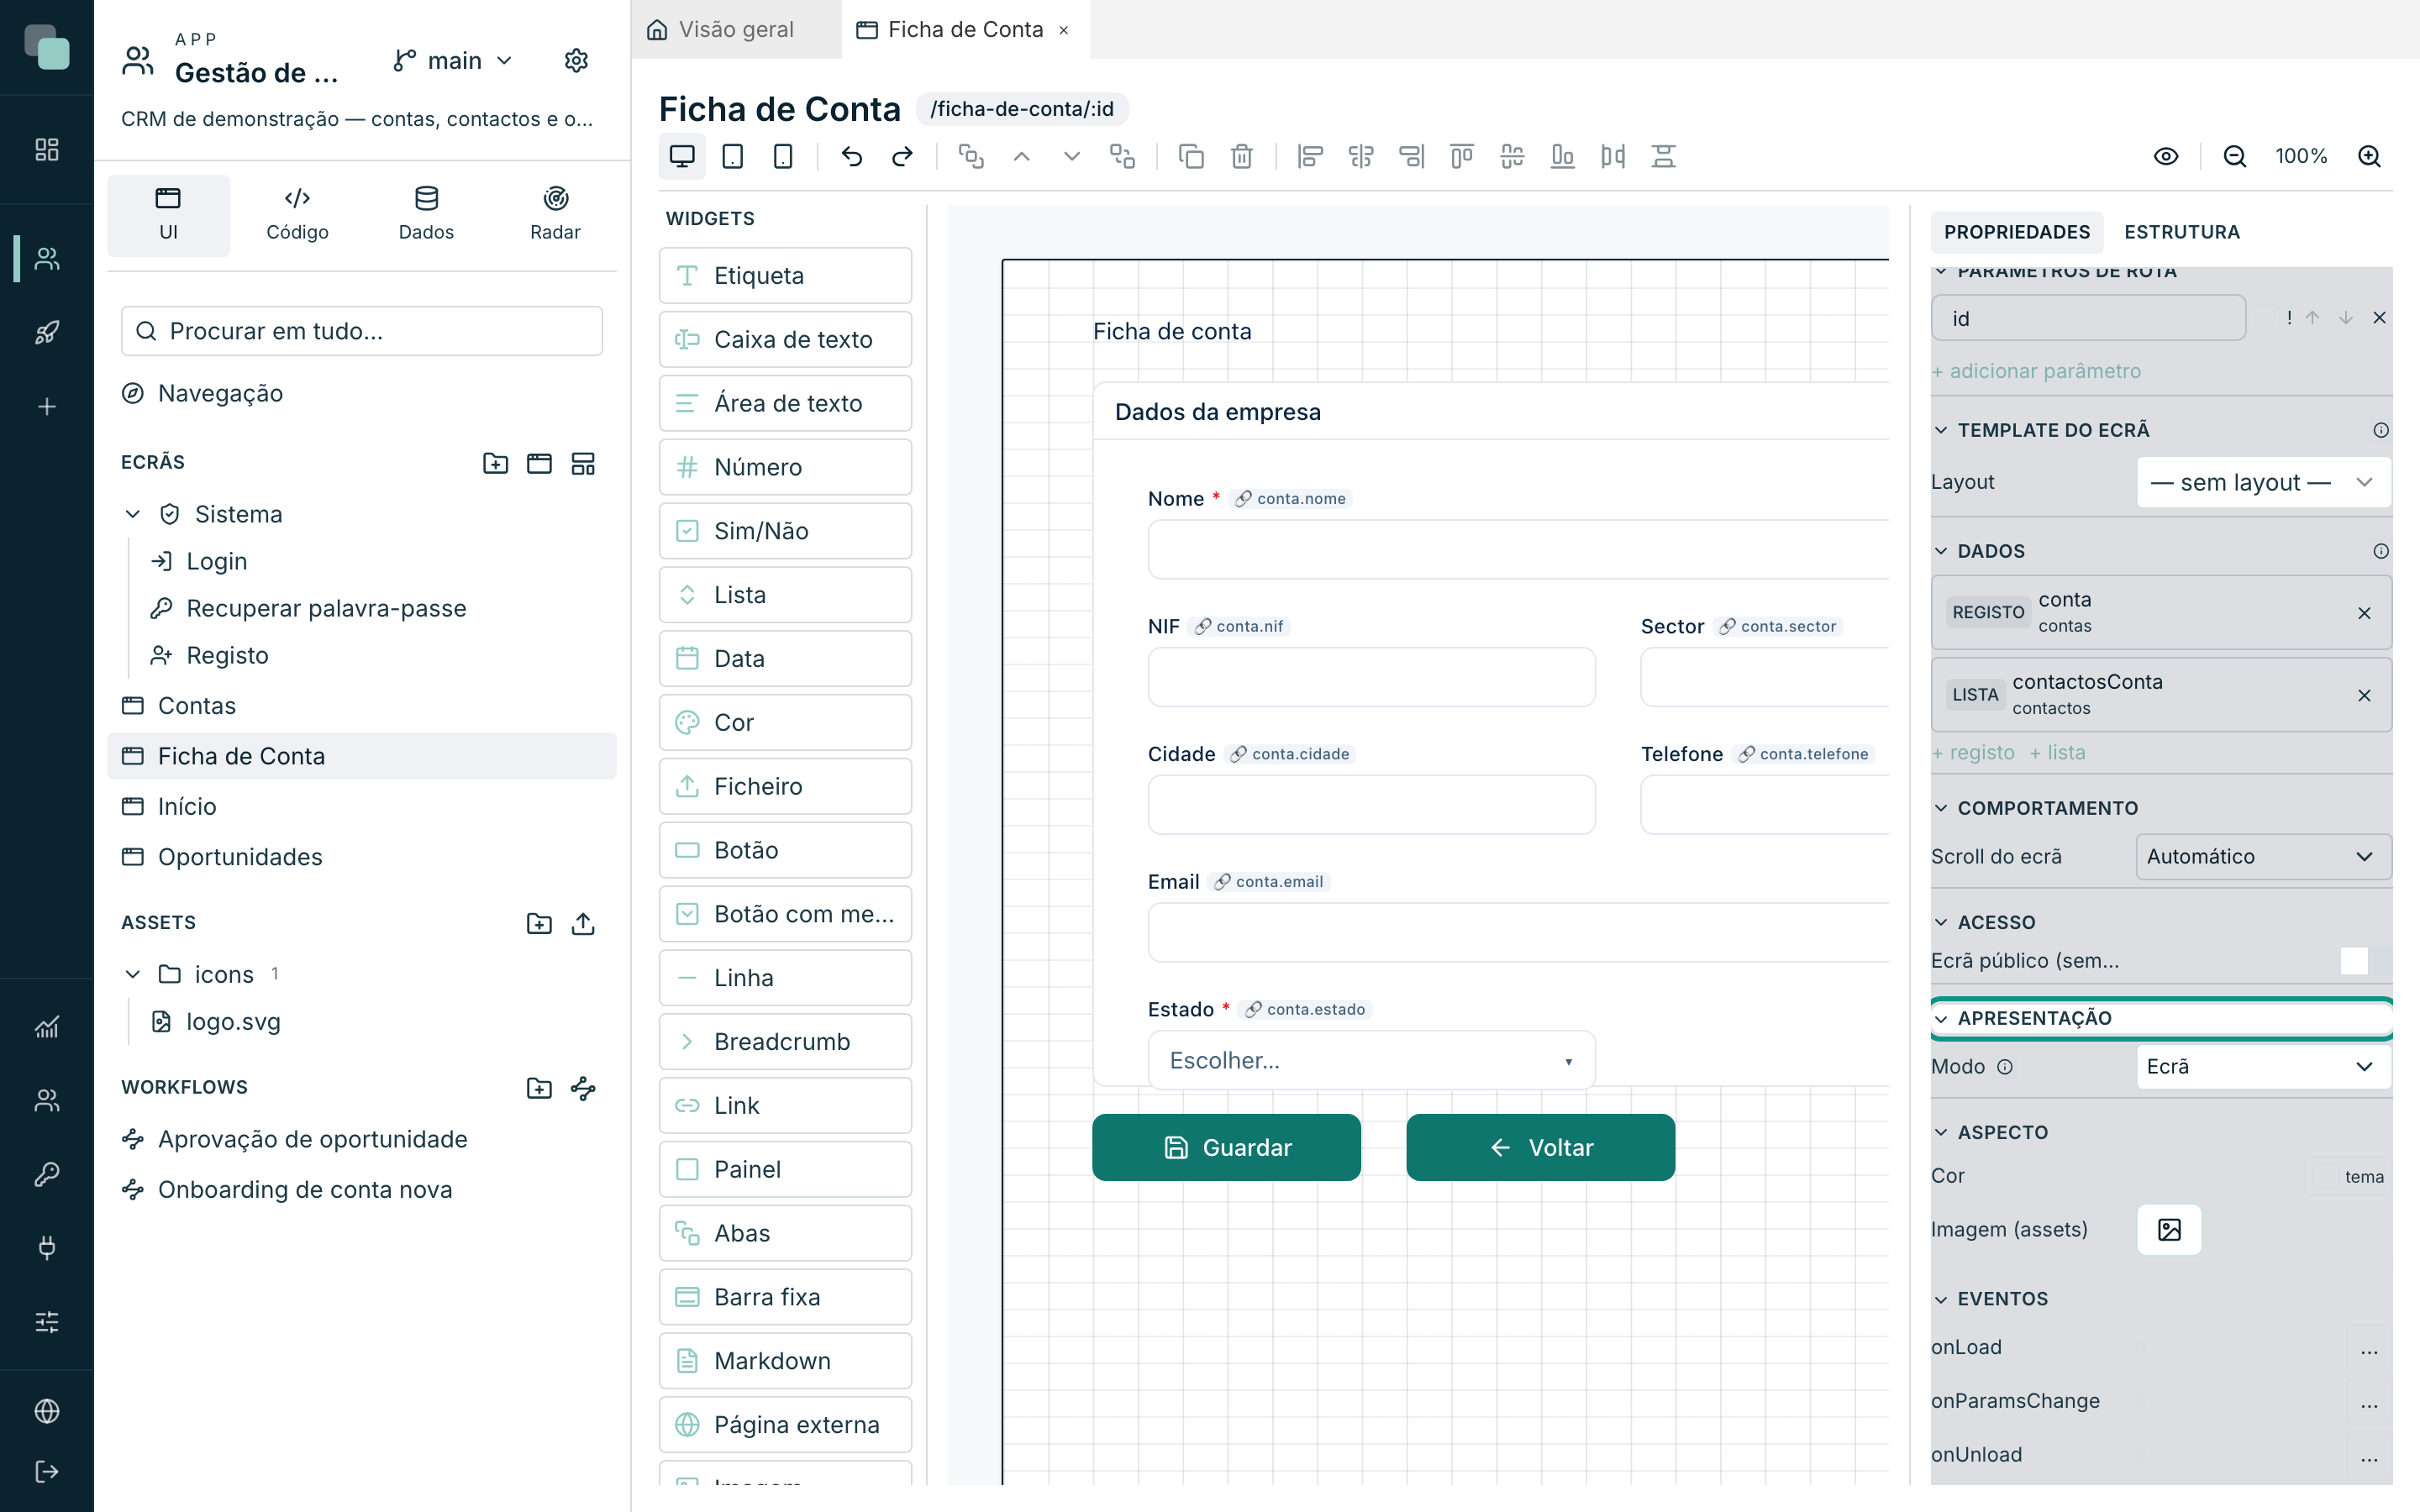Collapse the icons assets folder
2420x1512 pixels.
pos(133,974)
